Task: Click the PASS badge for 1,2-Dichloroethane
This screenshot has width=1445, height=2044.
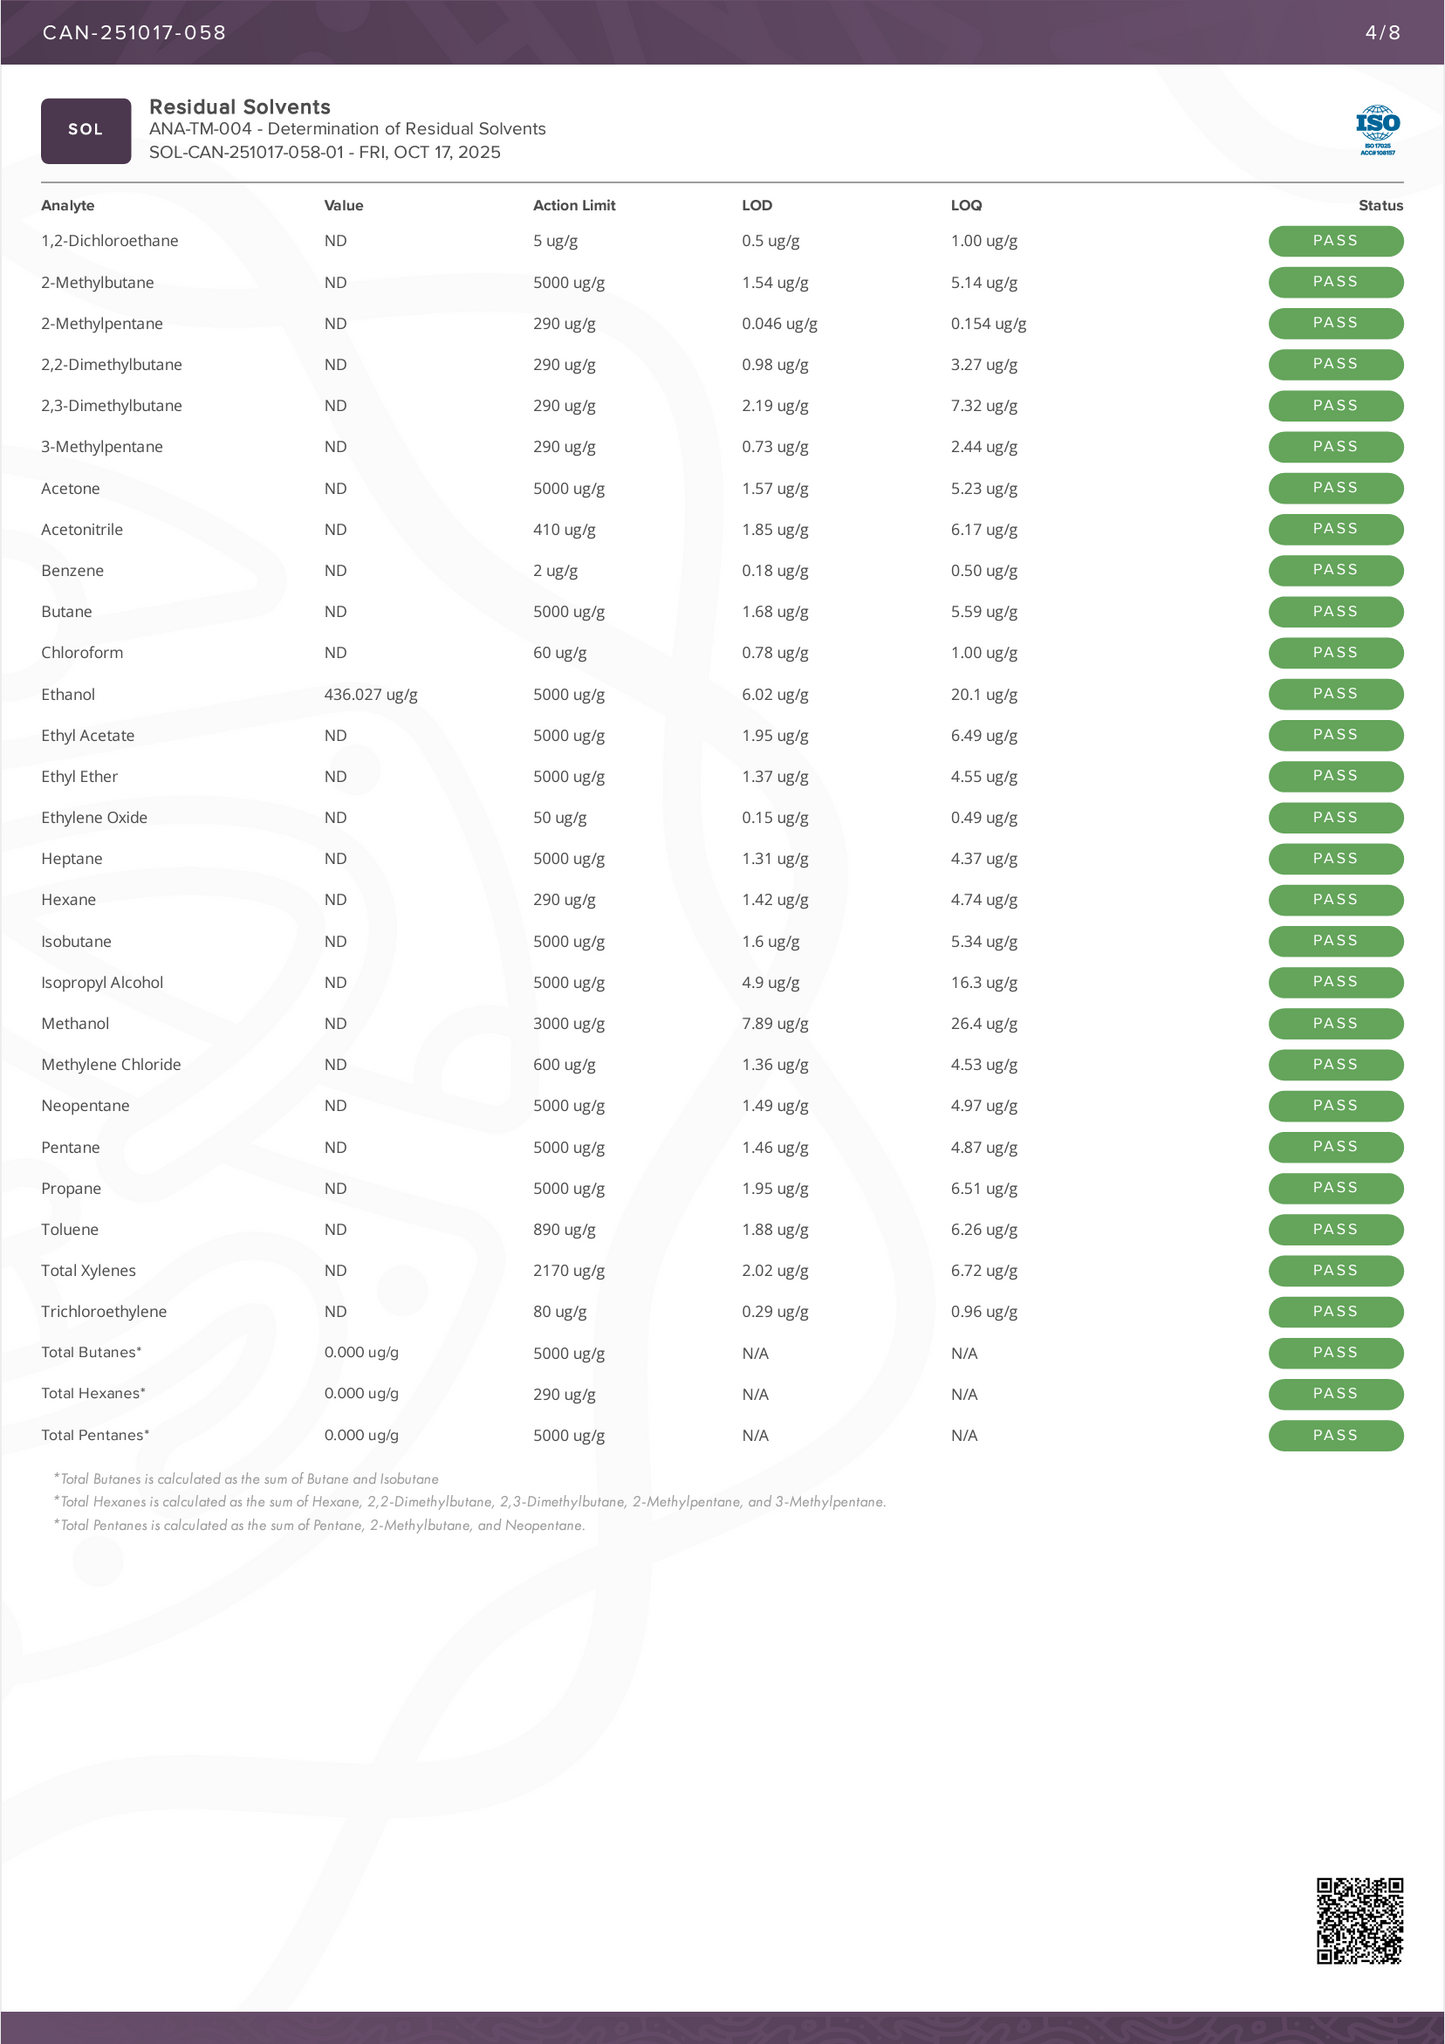Action: tap(1335, 241)
